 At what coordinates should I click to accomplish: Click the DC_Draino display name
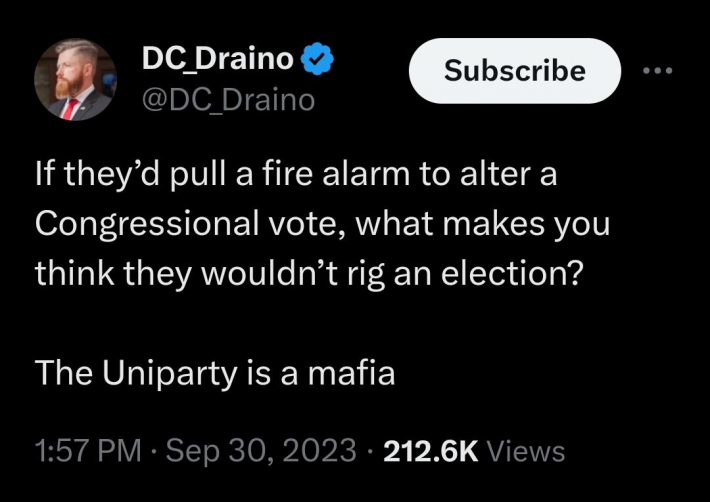[217, 61]
